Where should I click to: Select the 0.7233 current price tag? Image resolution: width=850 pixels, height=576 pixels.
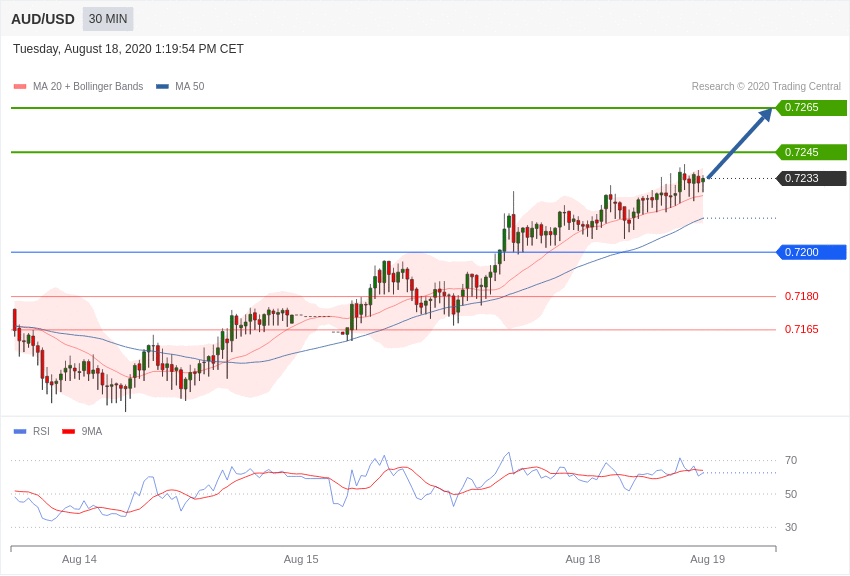[x=812, y=178]
